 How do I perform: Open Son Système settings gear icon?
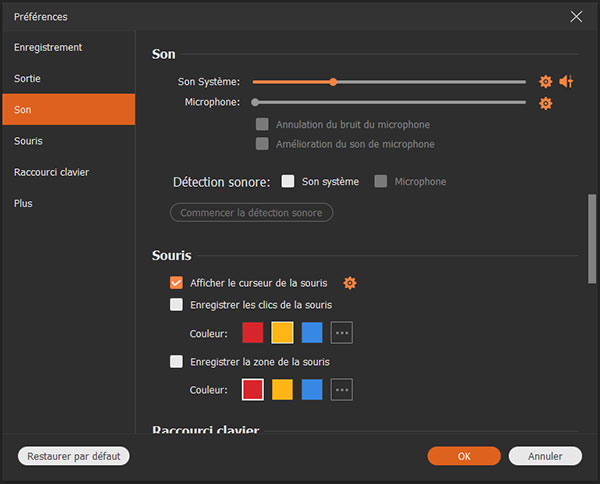coord(545,82)
